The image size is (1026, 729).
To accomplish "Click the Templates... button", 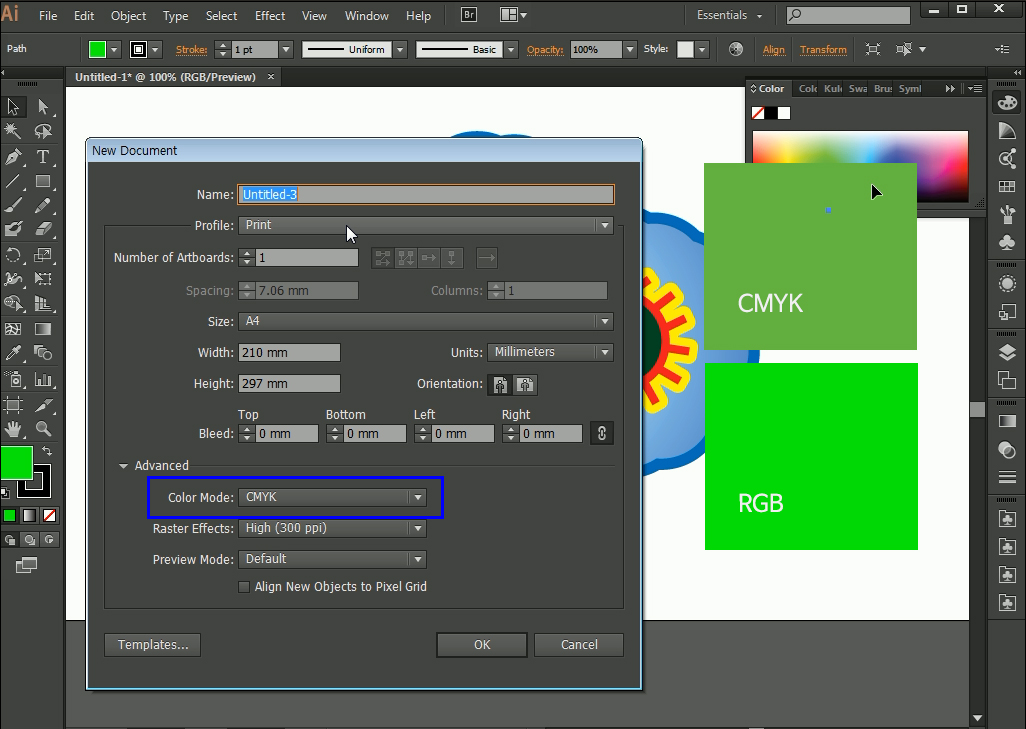I will (152, 645).
